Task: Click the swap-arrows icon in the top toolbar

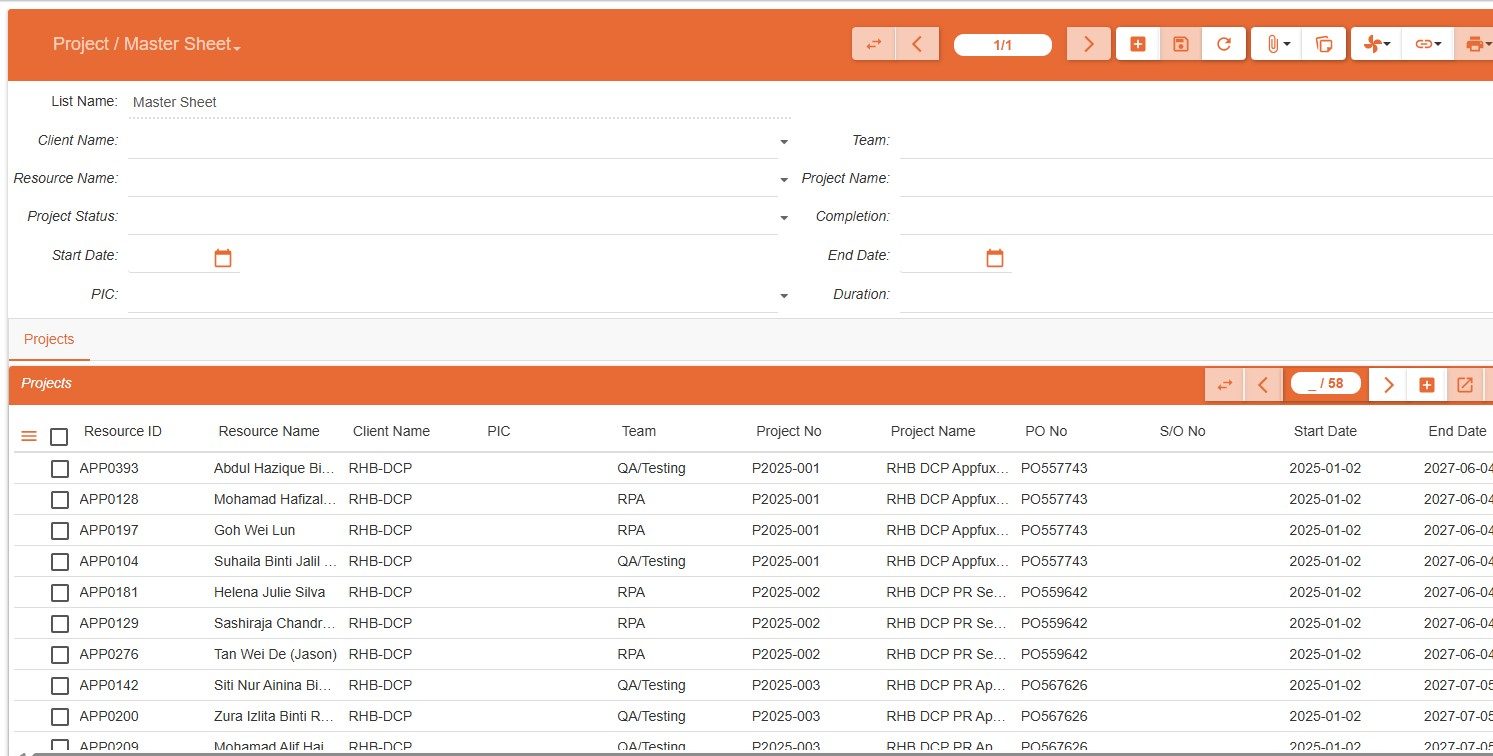Action: click(x=874, y=44)
